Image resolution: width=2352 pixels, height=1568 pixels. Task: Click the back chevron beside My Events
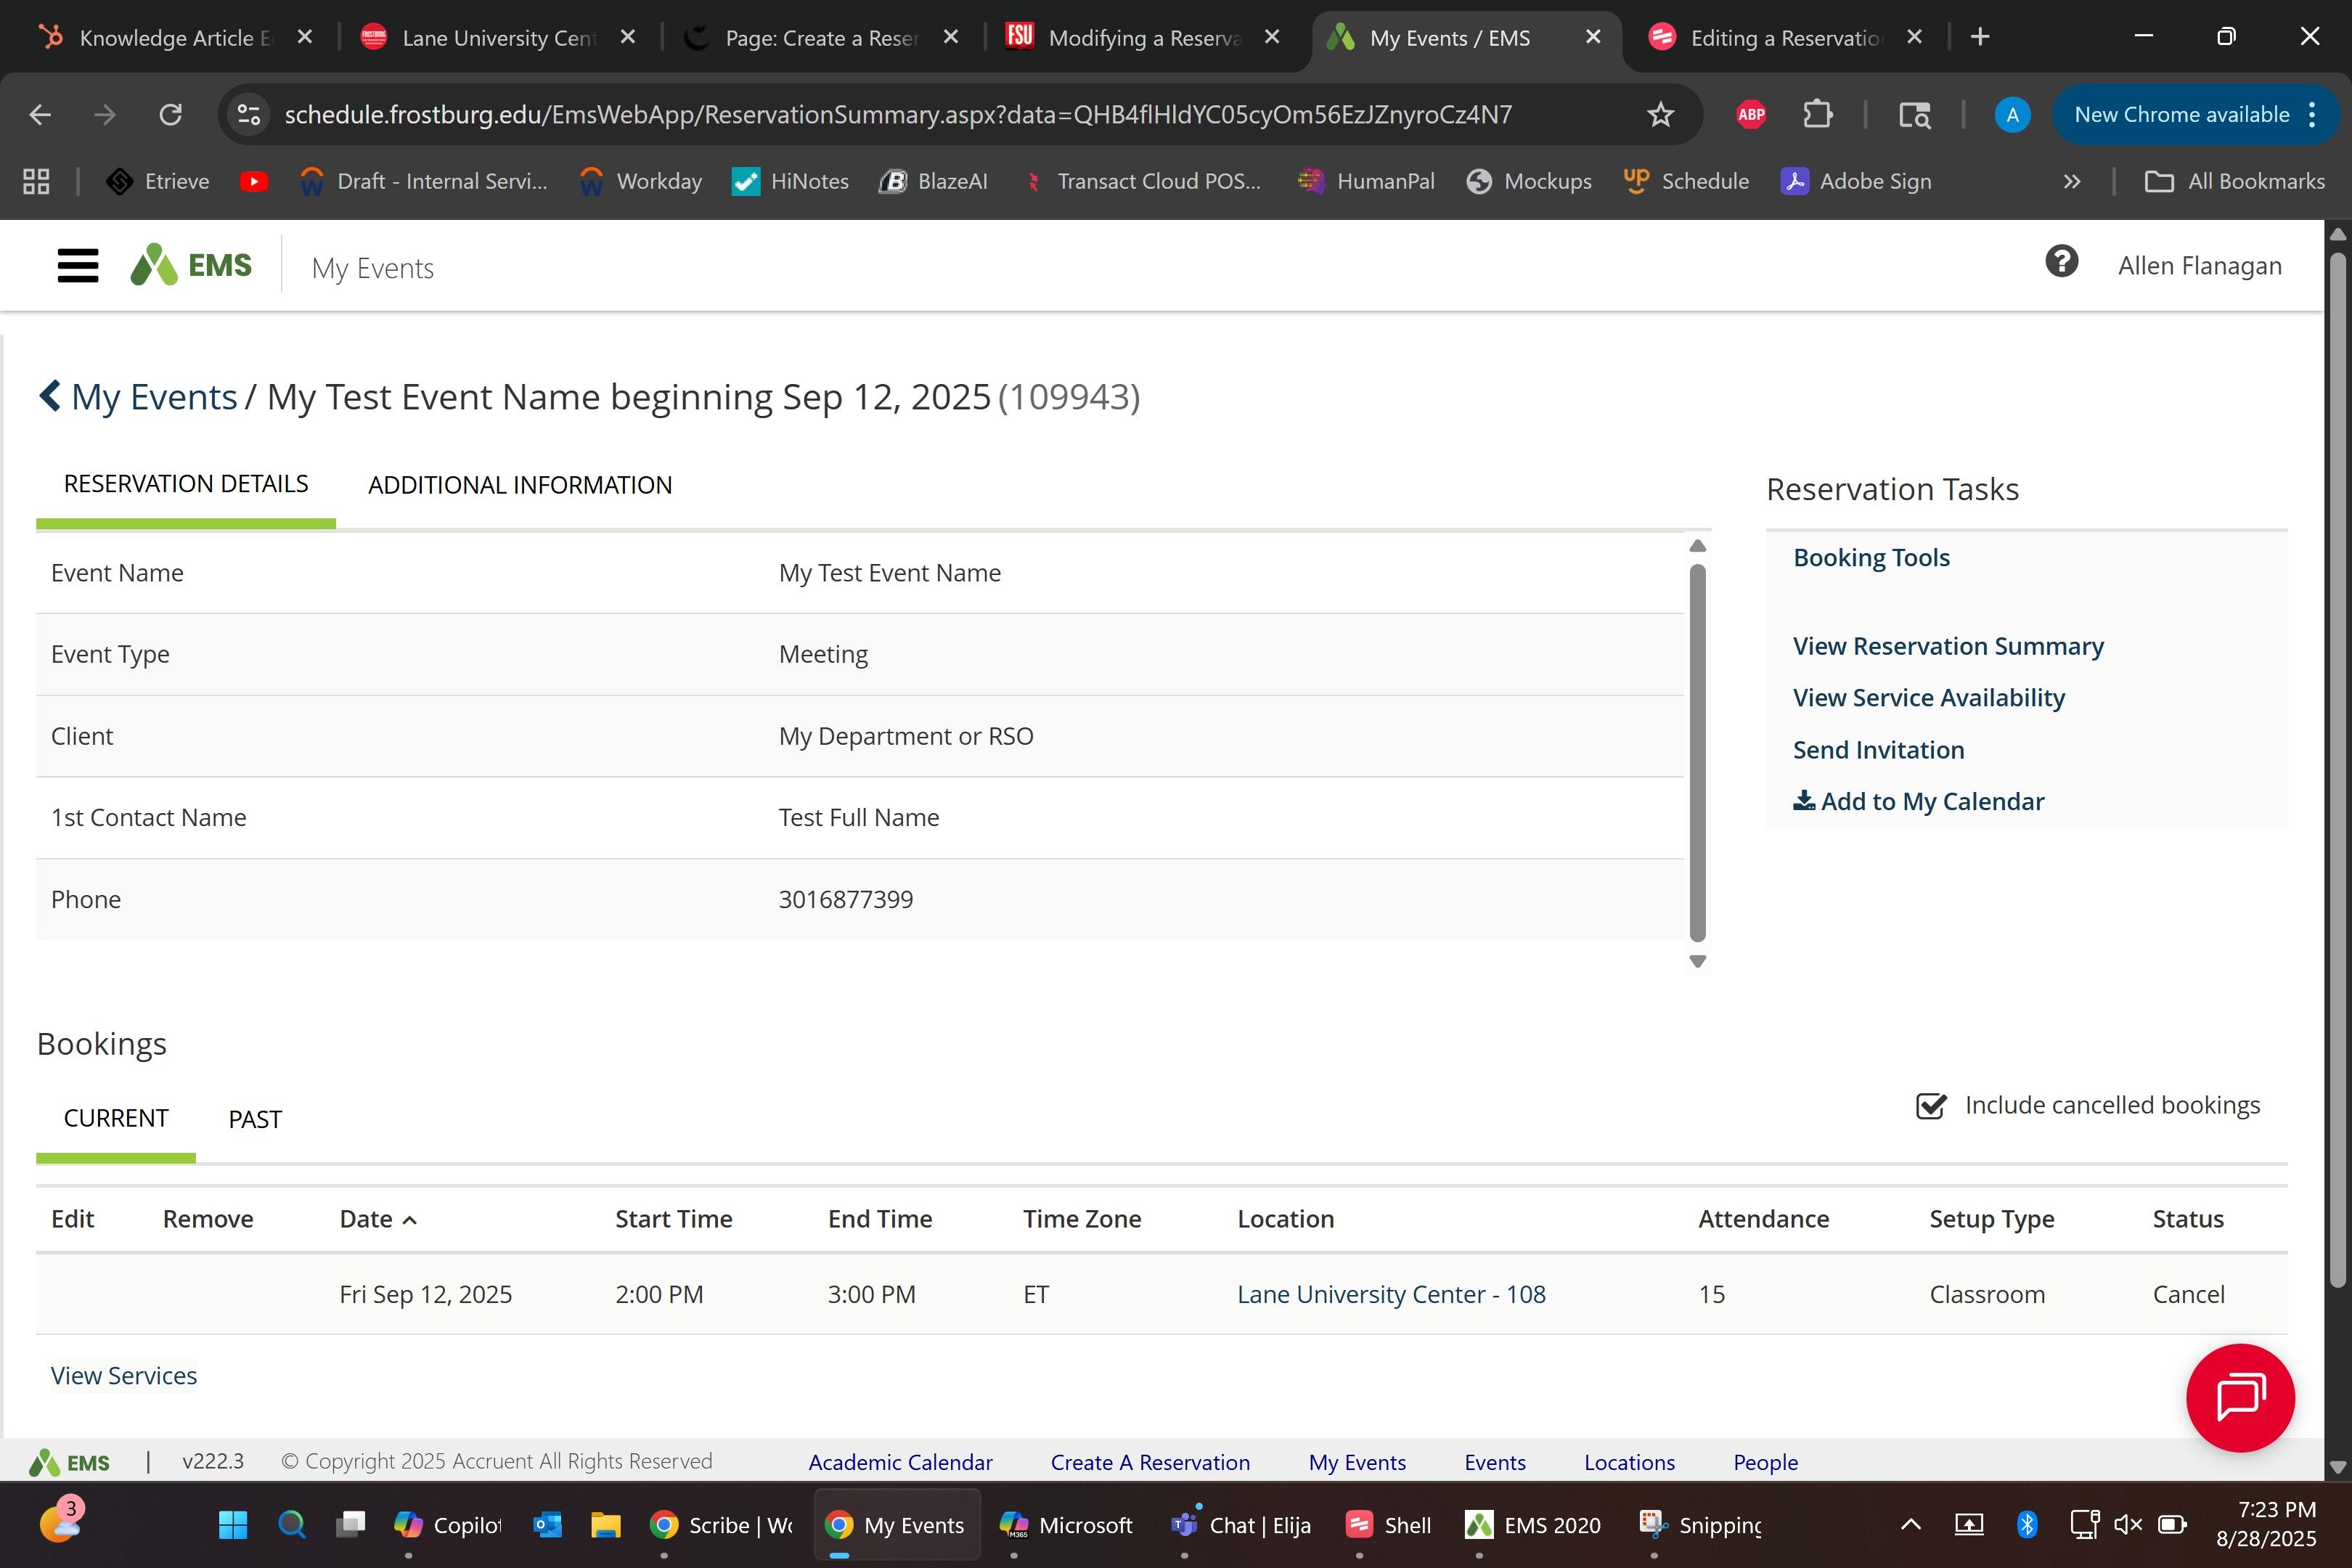[50, 395]
